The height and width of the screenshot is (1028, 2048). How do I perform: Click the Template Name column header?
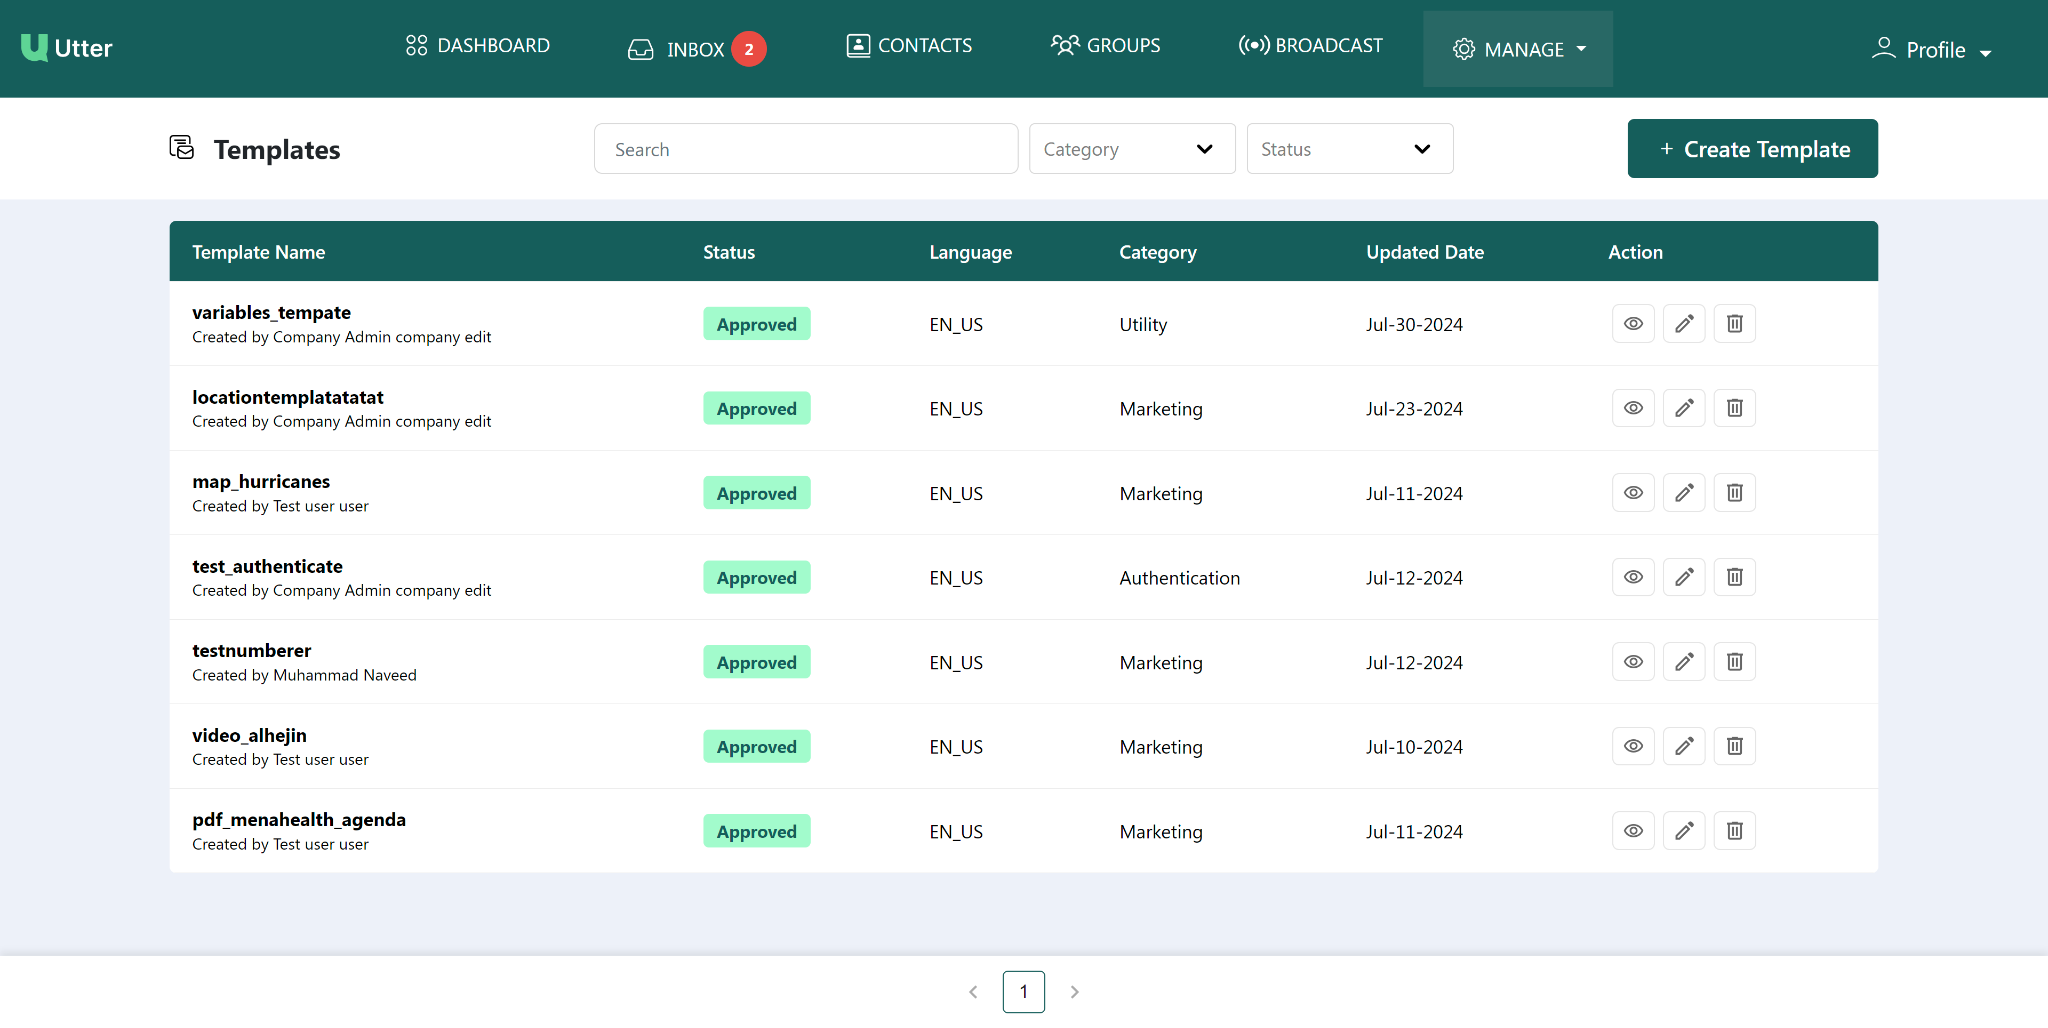pyautogui.click(x=259, y=252)
